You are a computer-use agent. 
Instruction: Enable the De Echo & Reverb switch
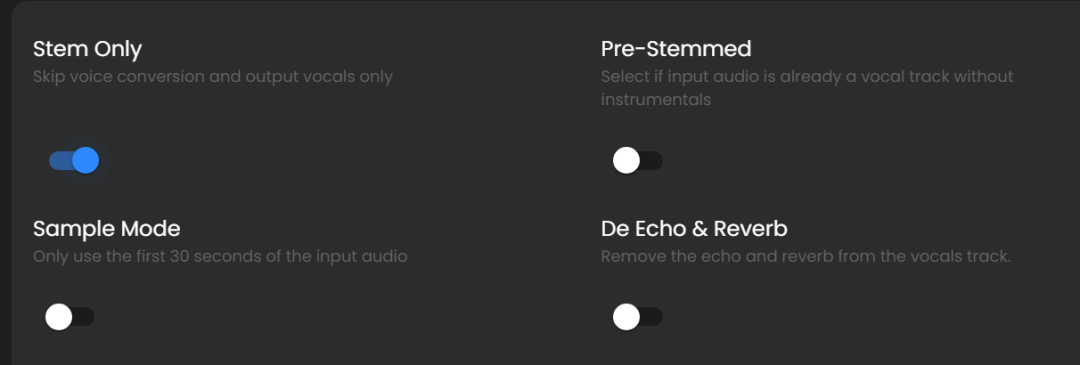coord(638,317)
